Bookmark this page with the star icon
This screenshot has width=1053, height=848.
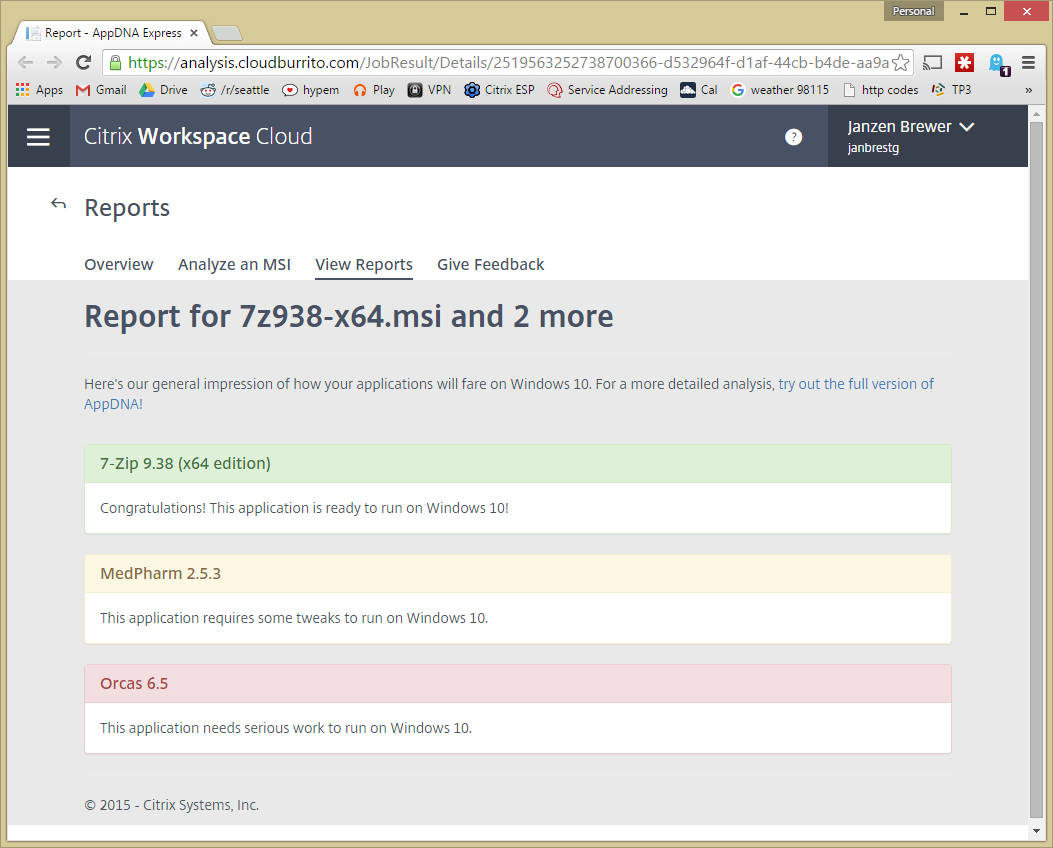[901, 63]
